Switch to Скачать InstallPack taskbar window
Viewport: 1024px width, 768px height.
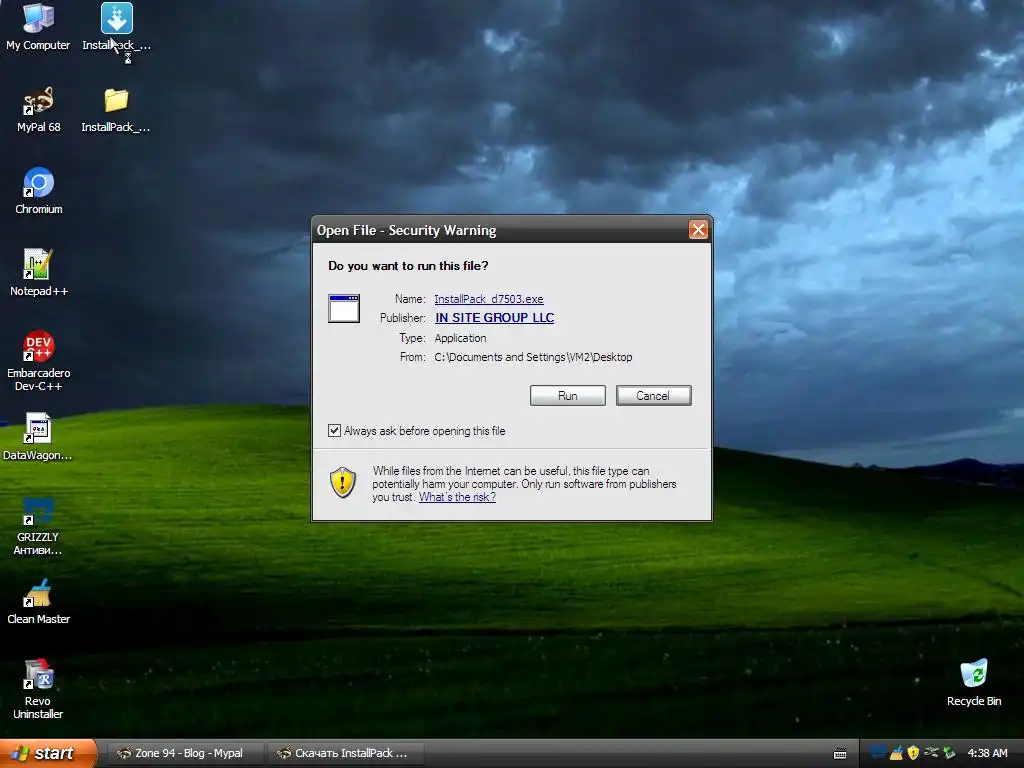point(347,753)
